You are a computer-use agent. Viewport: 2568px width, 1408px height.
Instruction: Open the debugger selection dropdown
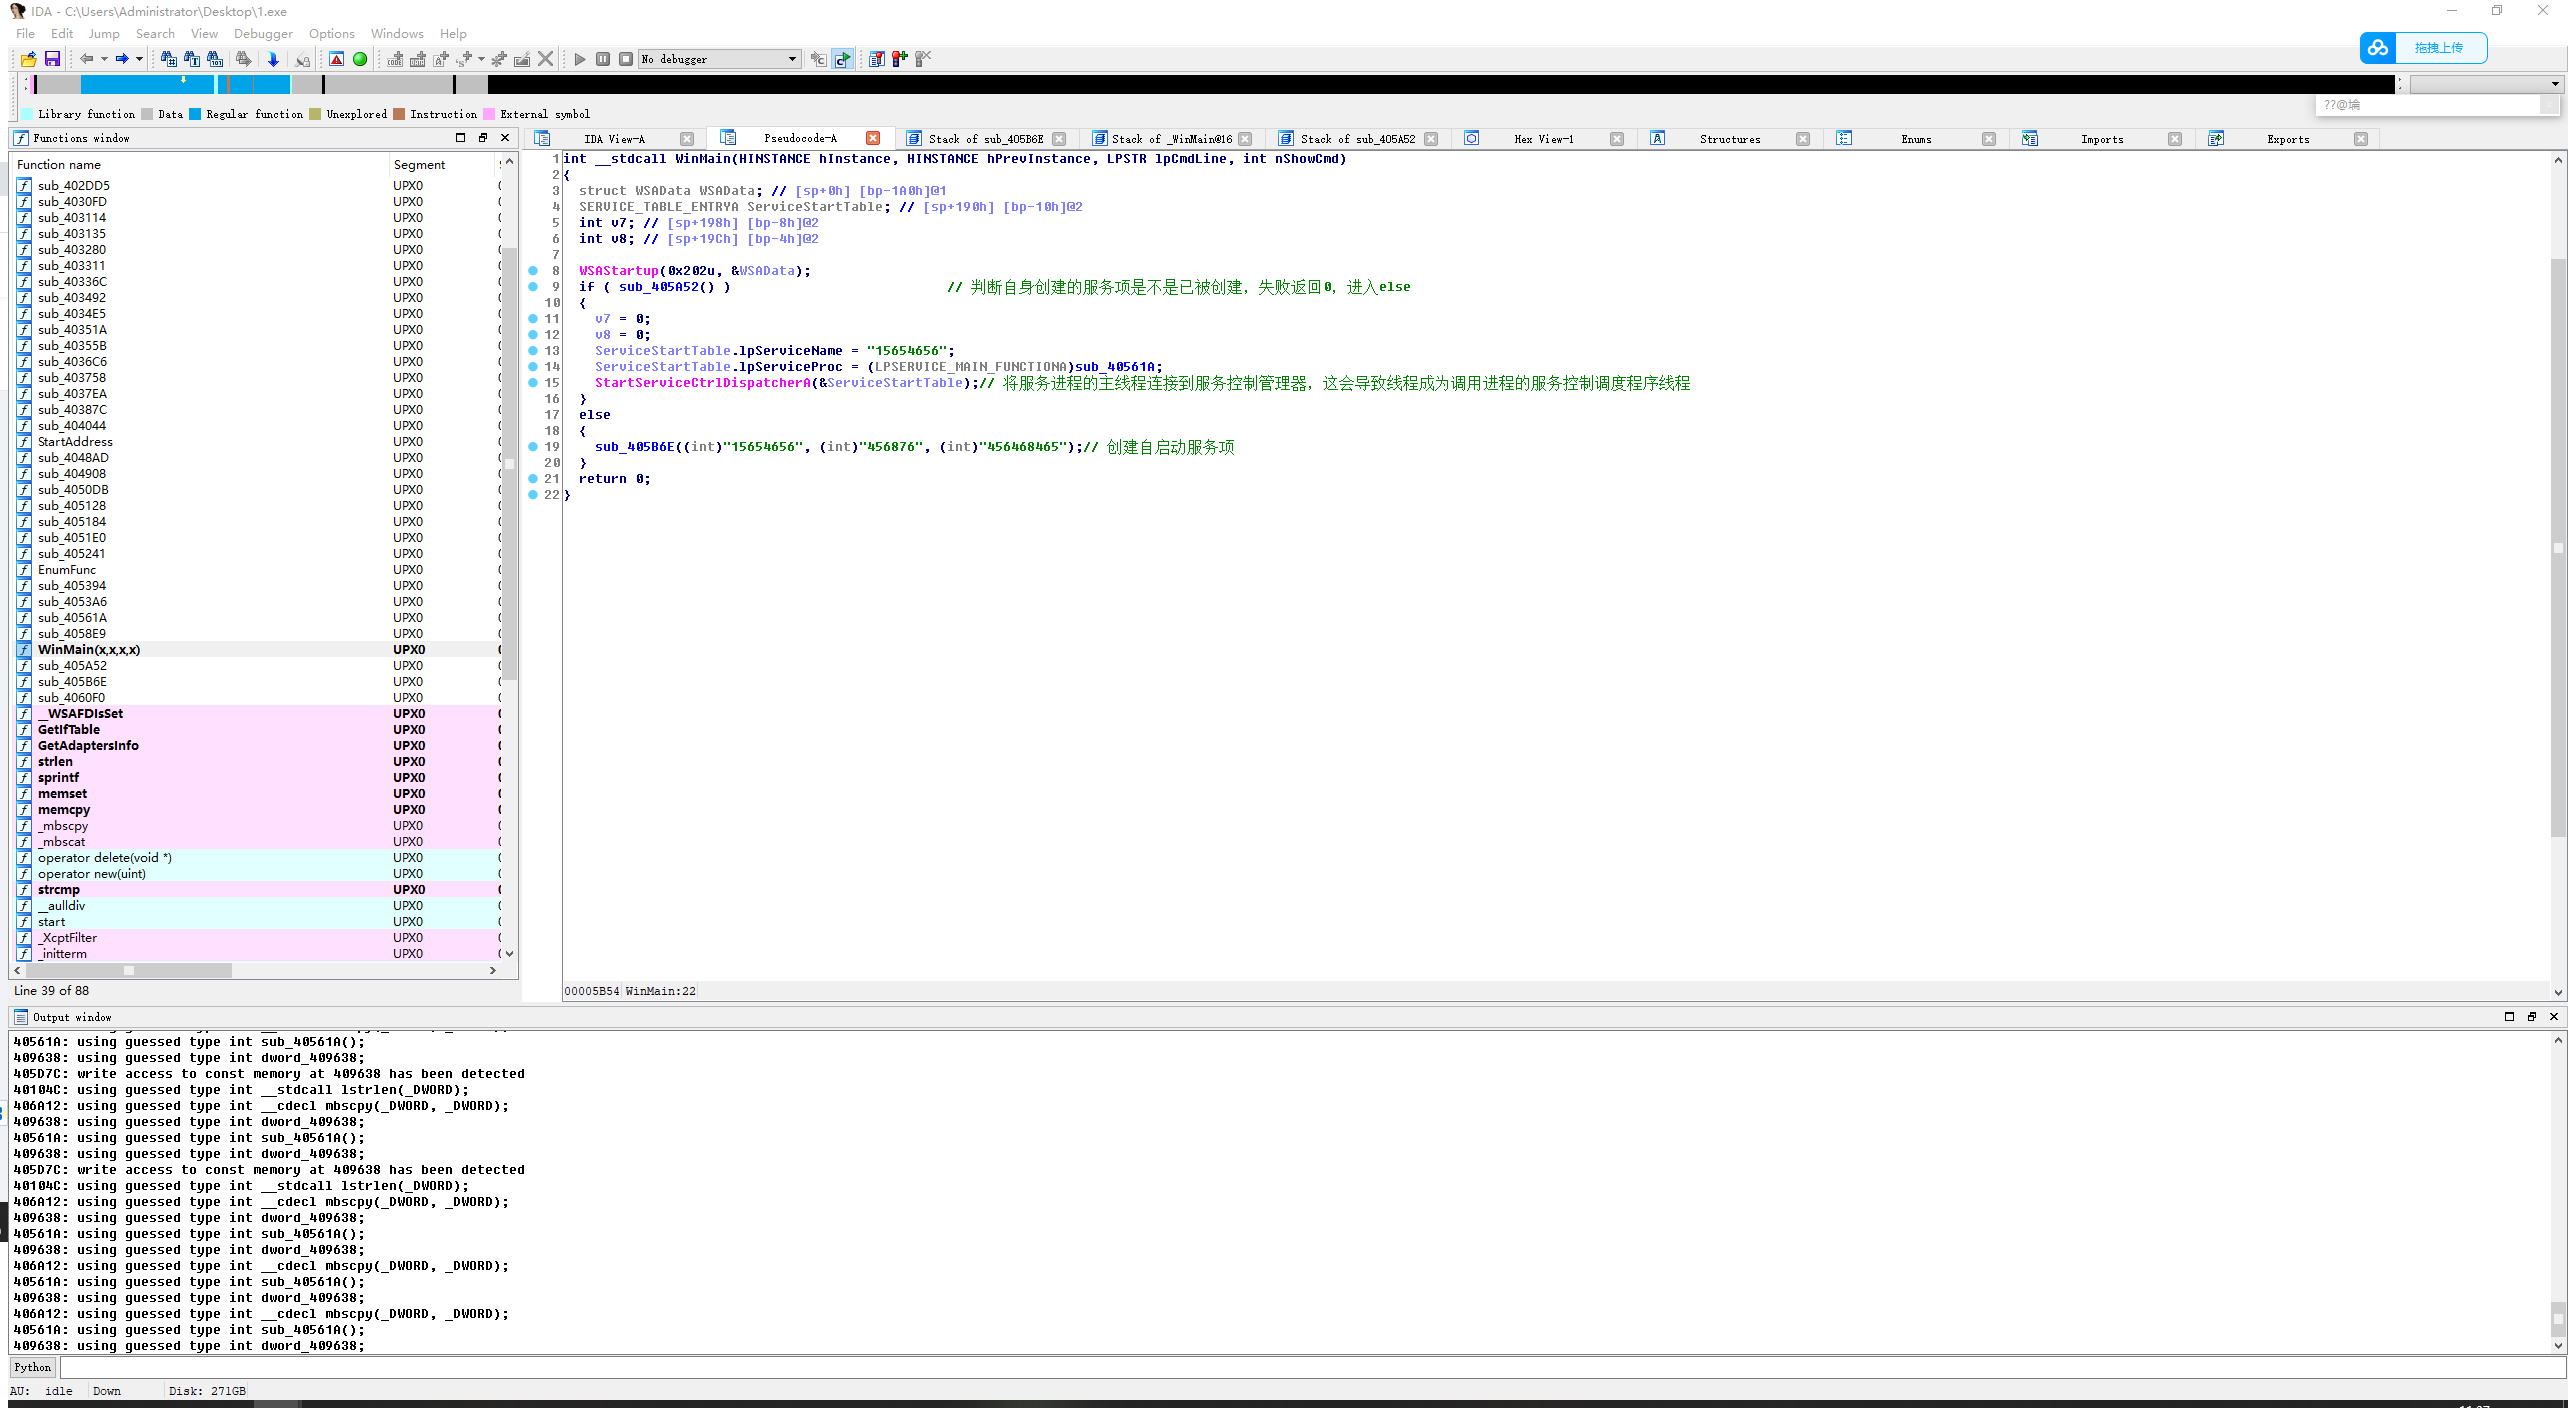tap(792, 59)
